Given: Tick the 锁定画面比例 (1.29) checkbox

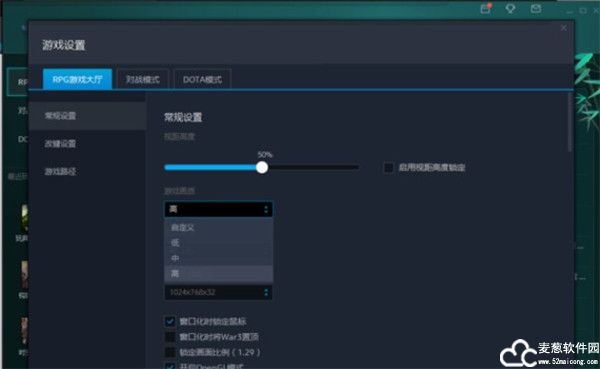Looking at the screenshot, I should coord(170,352).
